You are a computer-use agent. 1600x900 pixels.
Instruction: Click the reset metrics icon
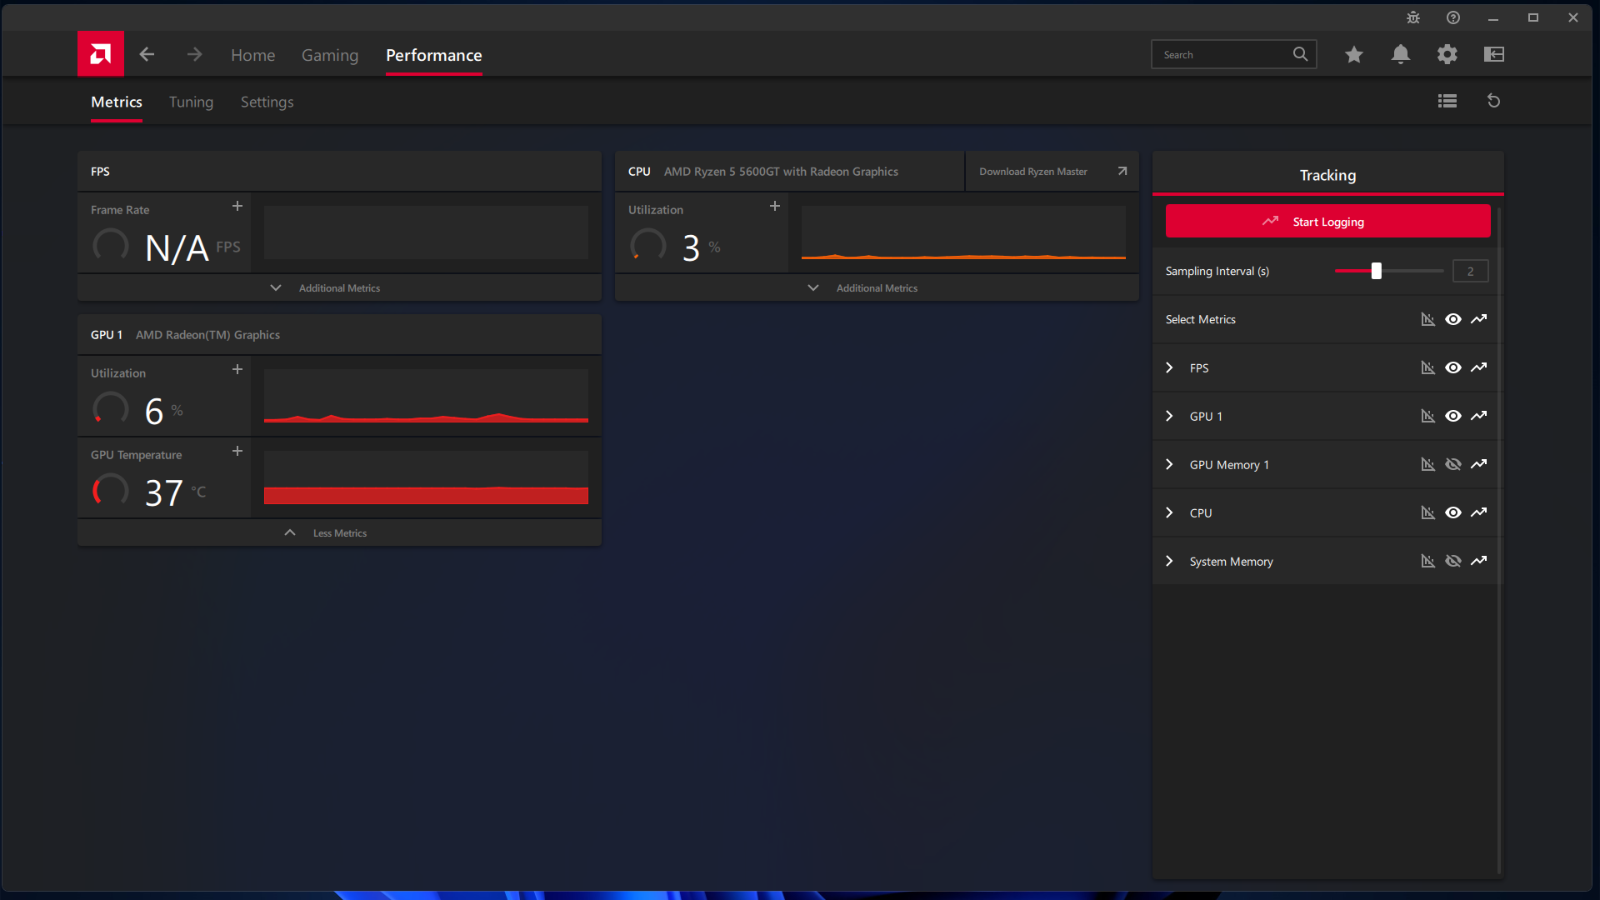(1494, 101)
